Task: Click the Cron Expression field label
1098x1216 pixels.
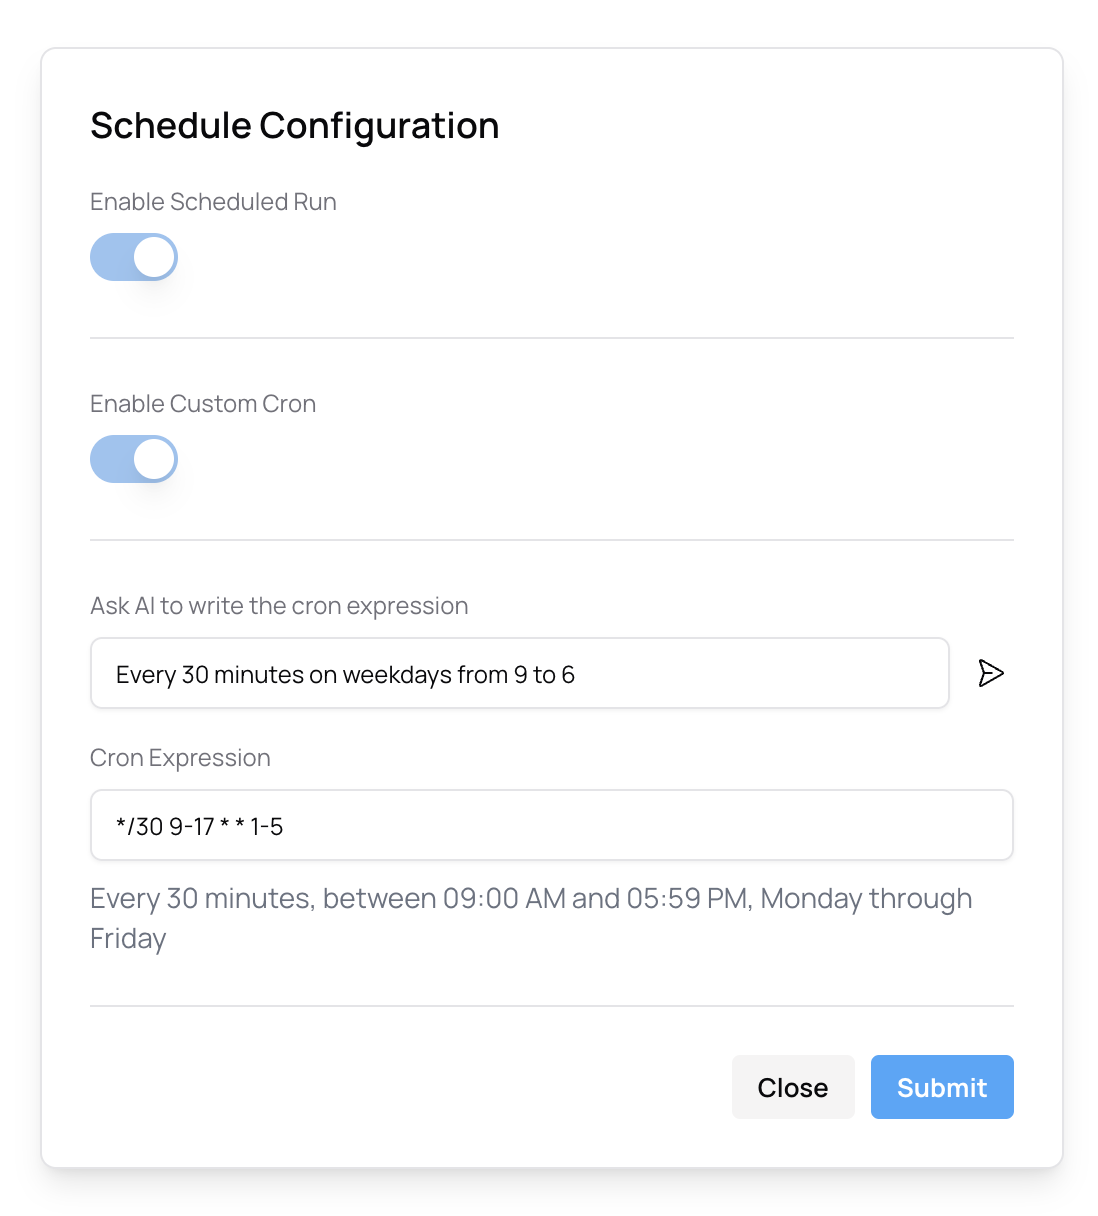Action: coord(180,758)
